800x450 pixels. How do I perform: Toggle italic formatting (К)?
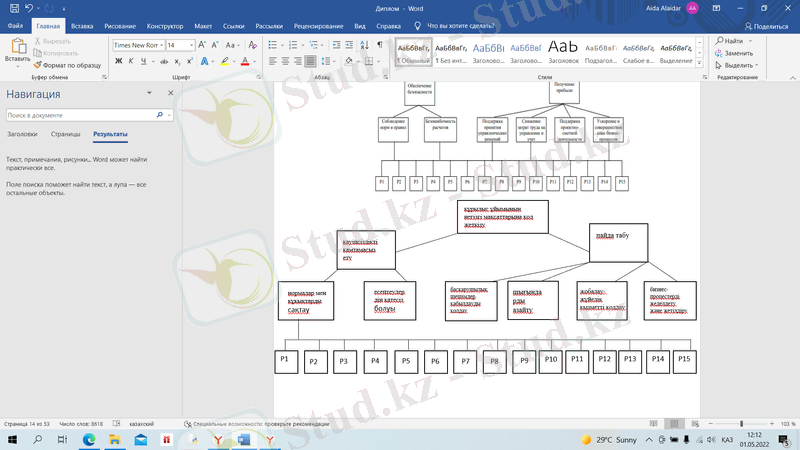131,61
